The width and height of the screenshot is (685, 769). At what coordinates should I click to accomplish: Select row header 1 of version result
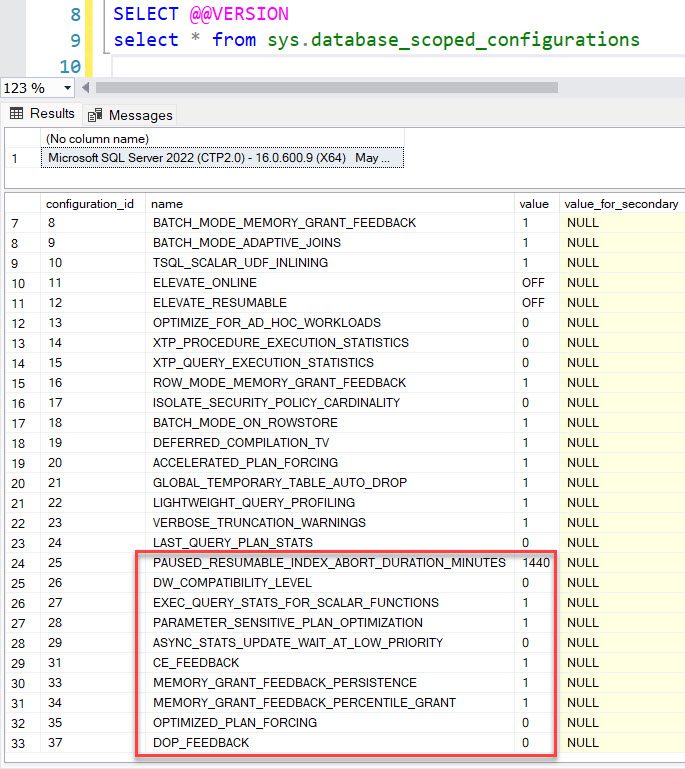point(23,158)
